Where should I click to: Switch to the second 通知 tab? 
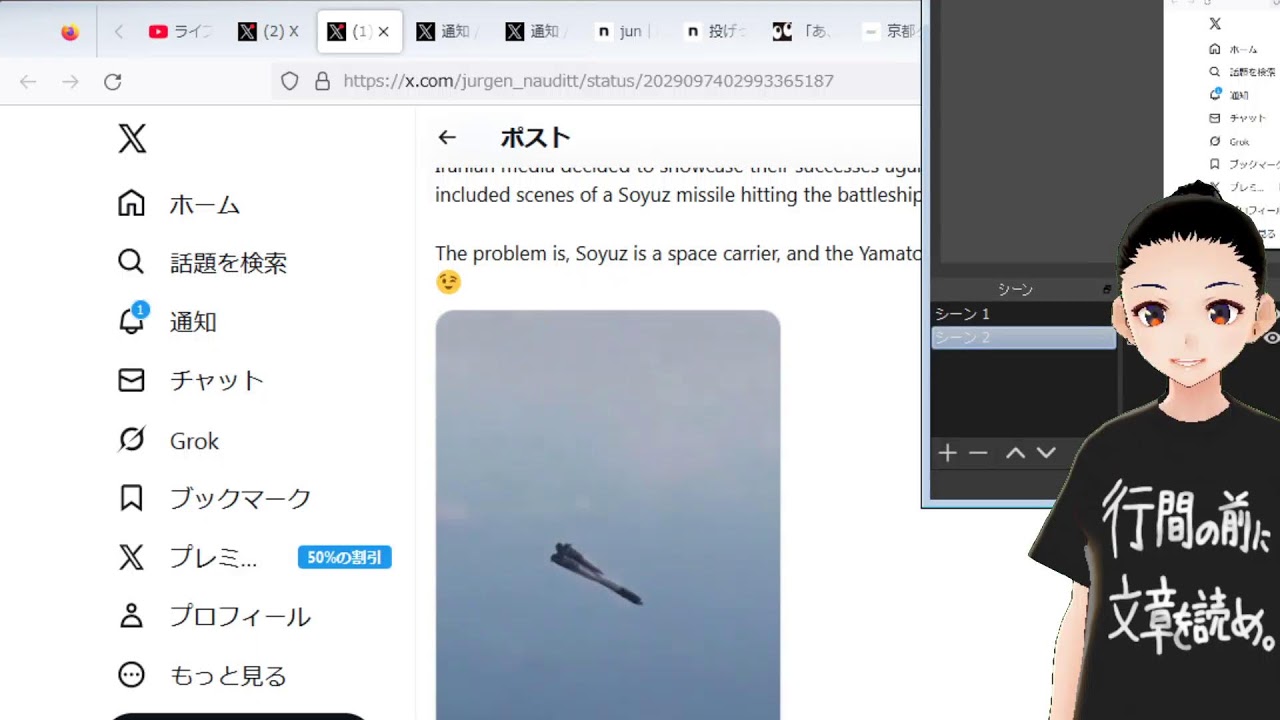pyautogui.click(x=536, y=32)
